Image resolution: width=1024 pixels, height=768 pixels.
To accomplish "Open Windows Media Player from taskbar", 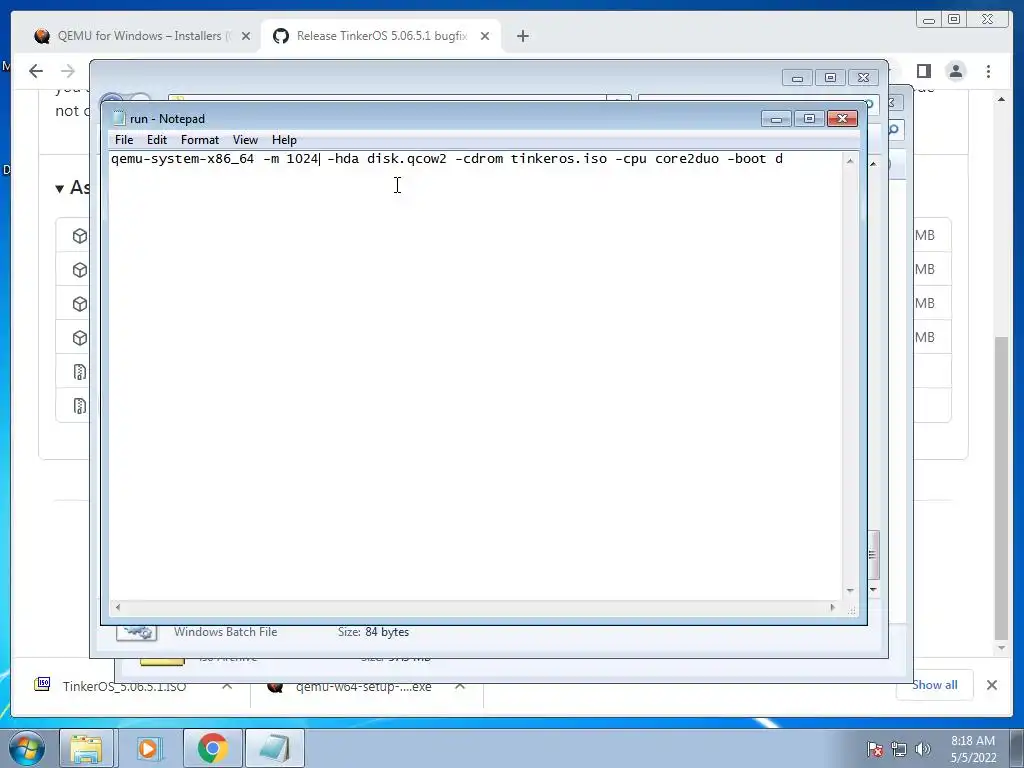I will click(148, 748).
